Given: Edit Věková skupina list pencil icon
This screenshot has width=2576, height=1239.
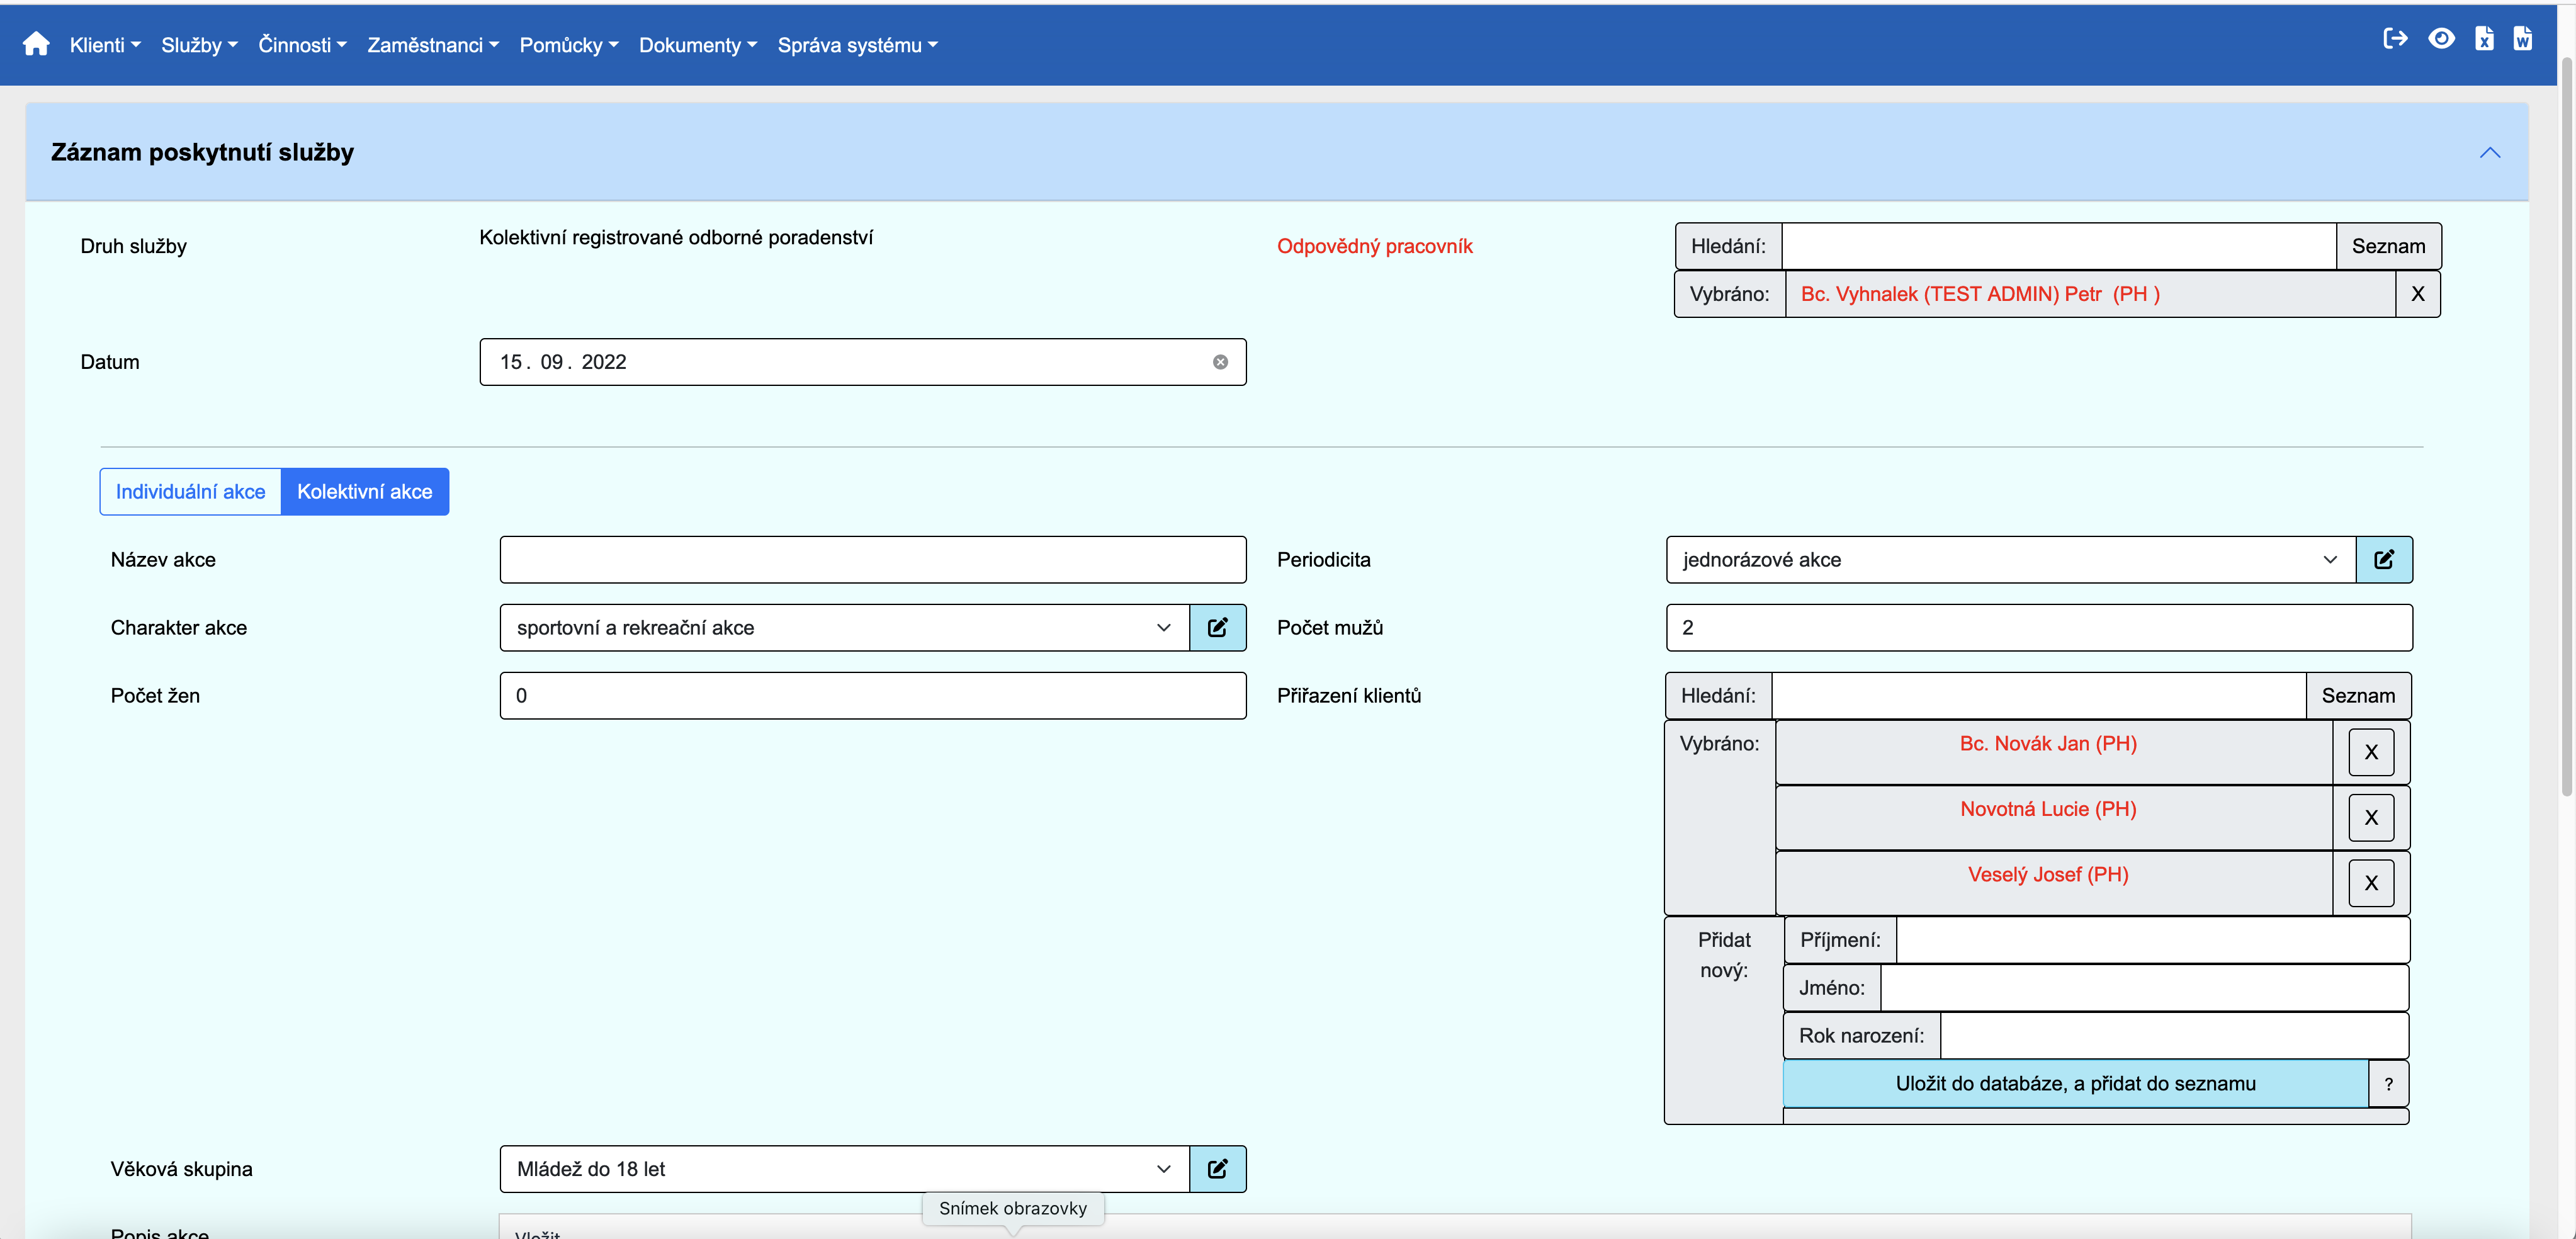Looking at the screenshot, I should tap(1217, 1169).
